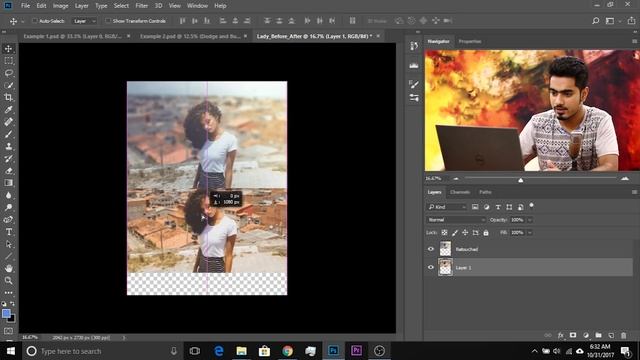Create a new layer
The height and width of the screenshot is (360, 640).
tap(611, 335)
